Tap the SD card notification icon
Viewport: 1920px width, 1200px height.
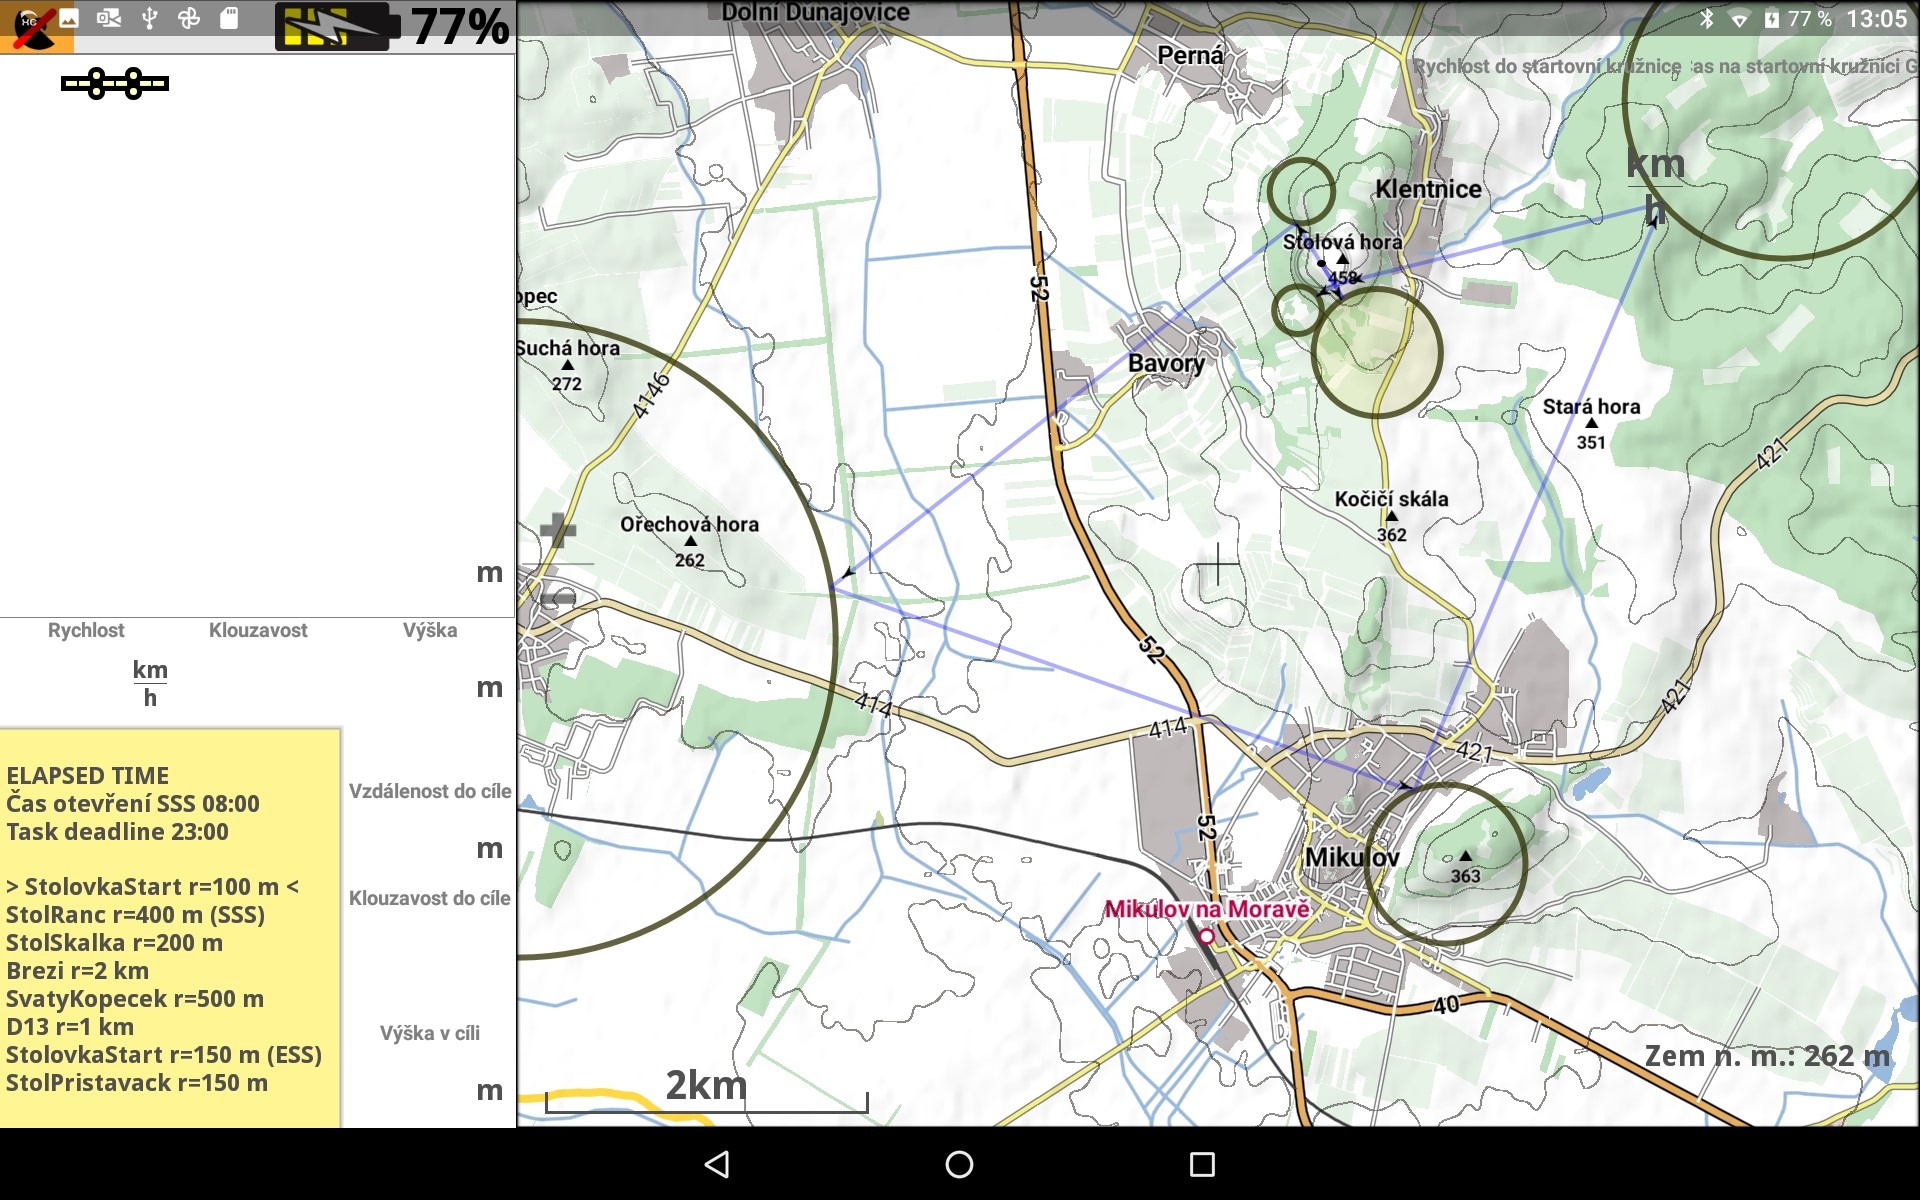(x=229, y=18)
